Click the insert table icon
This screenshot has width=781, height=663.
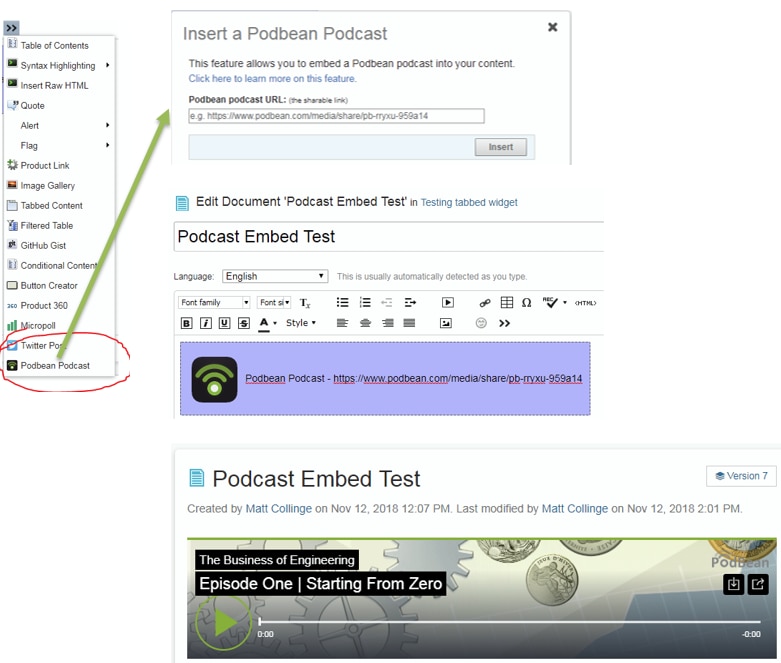[x=507, y=302]
